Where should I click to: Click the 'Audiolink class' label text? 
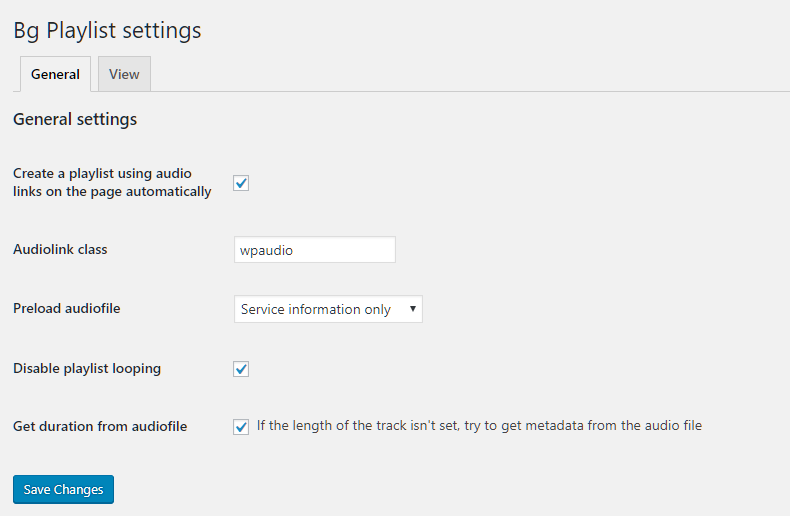click(x=60, y=249)
